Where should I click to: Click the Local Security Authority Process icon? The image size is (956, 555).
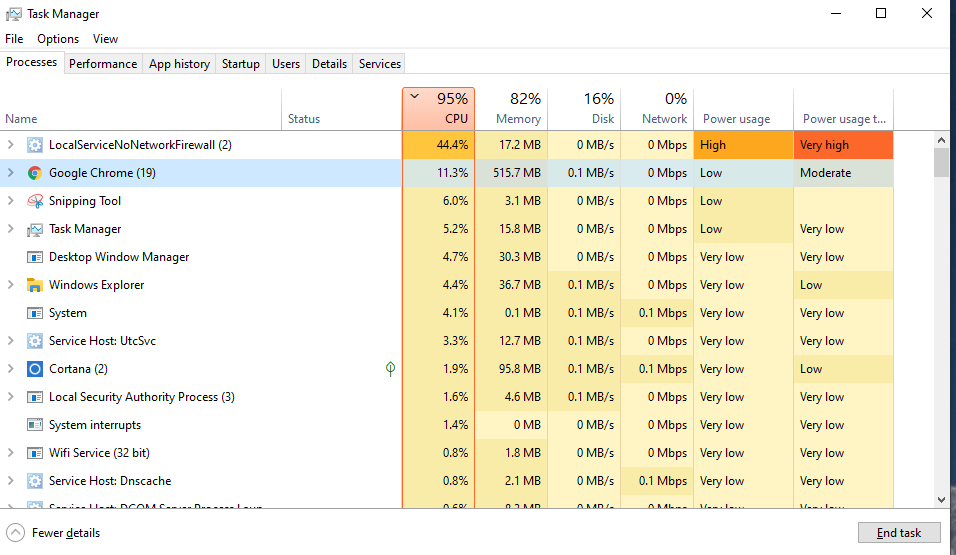pos(35,397)
